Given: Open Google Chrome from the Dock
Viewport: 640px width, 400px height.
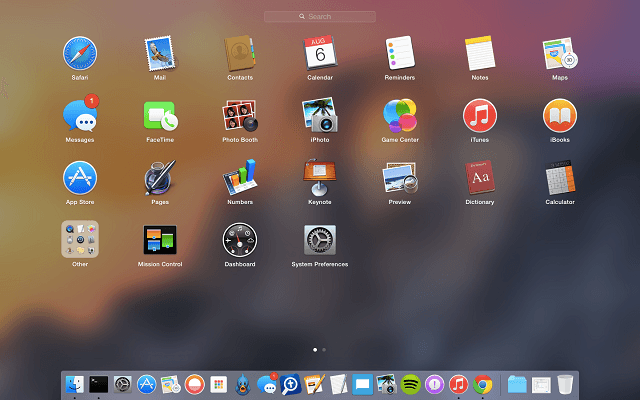Looking at the screenshot, I should (482, 384).
